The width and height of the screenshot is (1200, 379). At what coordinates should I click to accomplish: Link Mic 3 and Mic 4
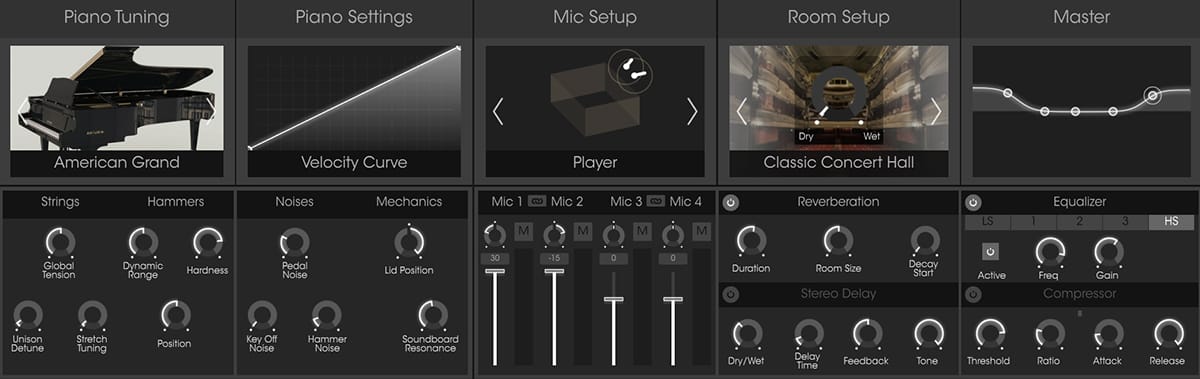click(x=655, y=201)
